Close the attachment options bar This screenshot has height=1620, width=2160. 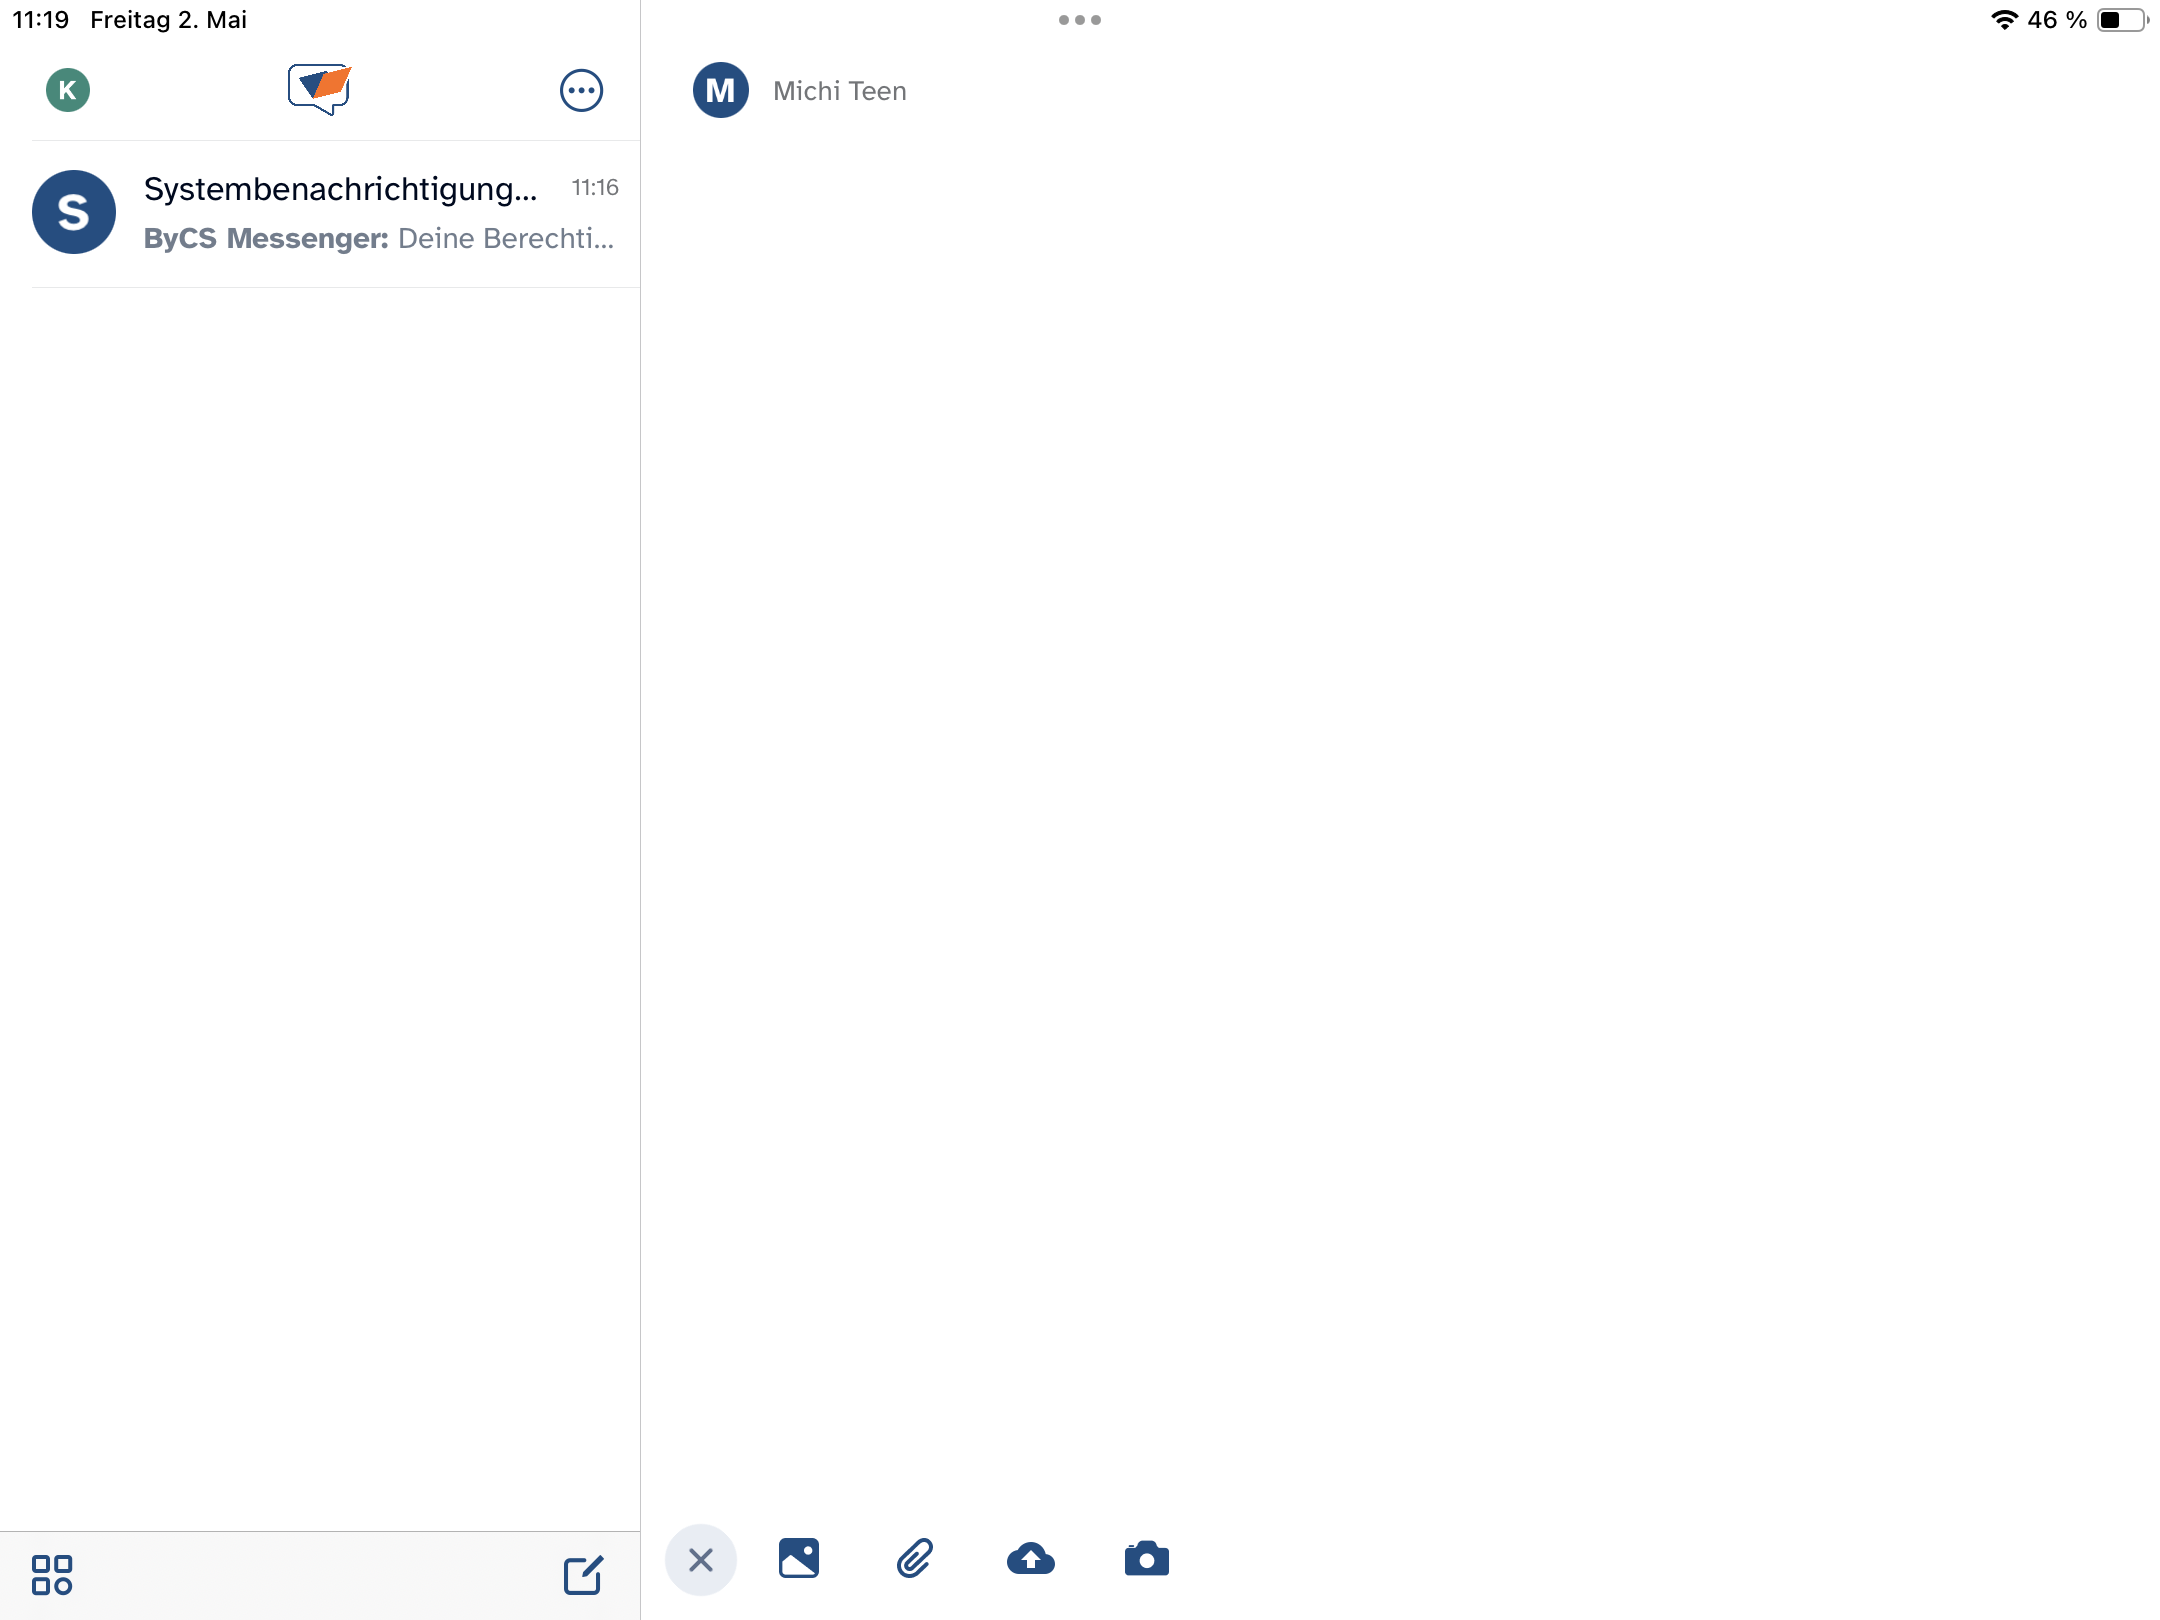(701, 1559)
